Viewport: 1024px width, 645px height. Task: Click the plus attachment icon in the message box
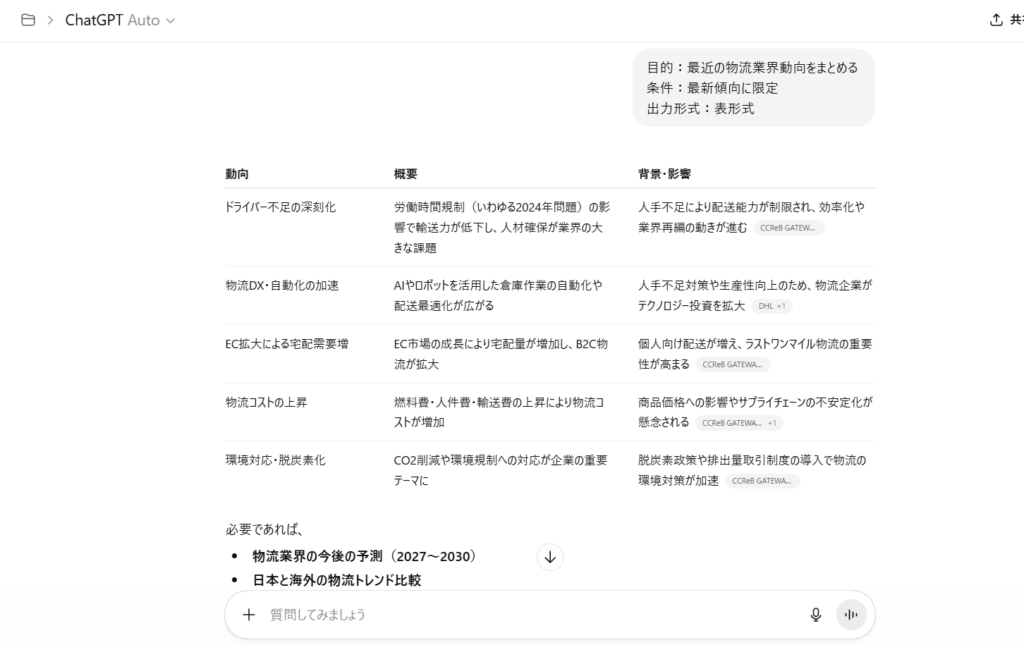[249, 615]
